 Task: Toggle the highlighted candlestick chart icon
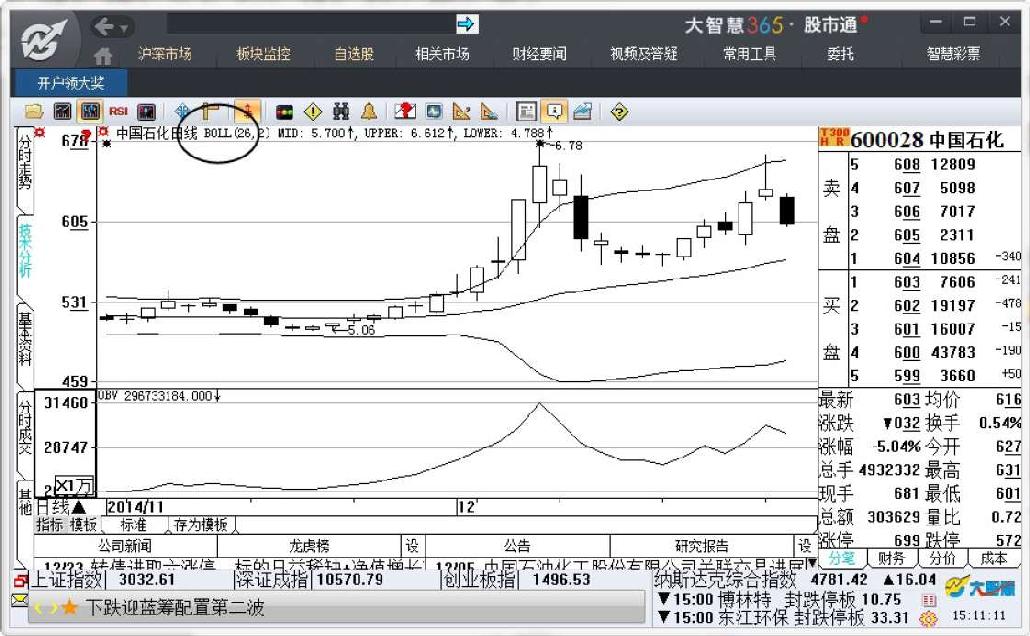[90, 112]
